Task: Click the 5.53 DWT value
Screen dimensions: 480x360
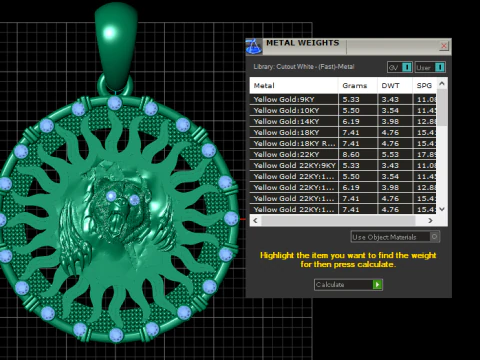Action: tap(390, 155)
